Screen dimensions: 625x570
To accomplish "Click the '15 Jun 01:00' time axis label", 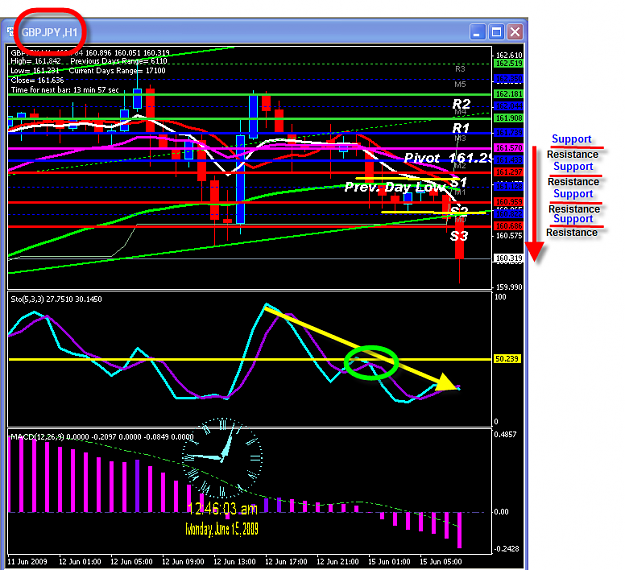I will click(x=389, y=562).
